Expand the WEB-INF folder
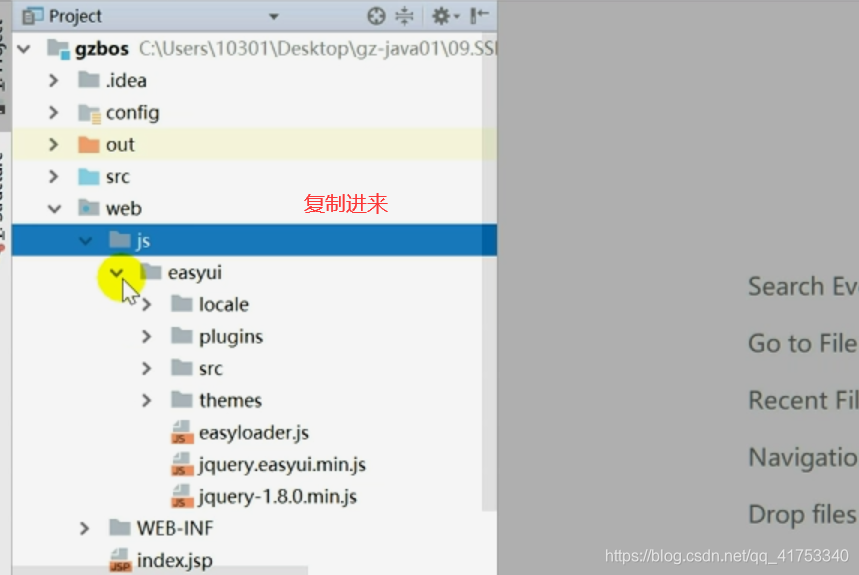This screenshot has width=859, height=575. click(x=84, y=528)
